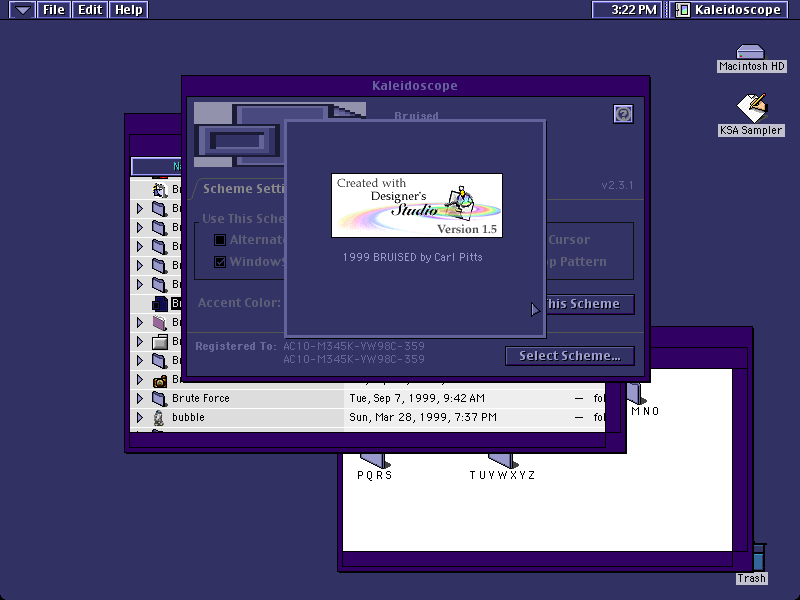Open the Edit menu
The width and height of the screenshot is (800, 600).
tap(90, 10)
